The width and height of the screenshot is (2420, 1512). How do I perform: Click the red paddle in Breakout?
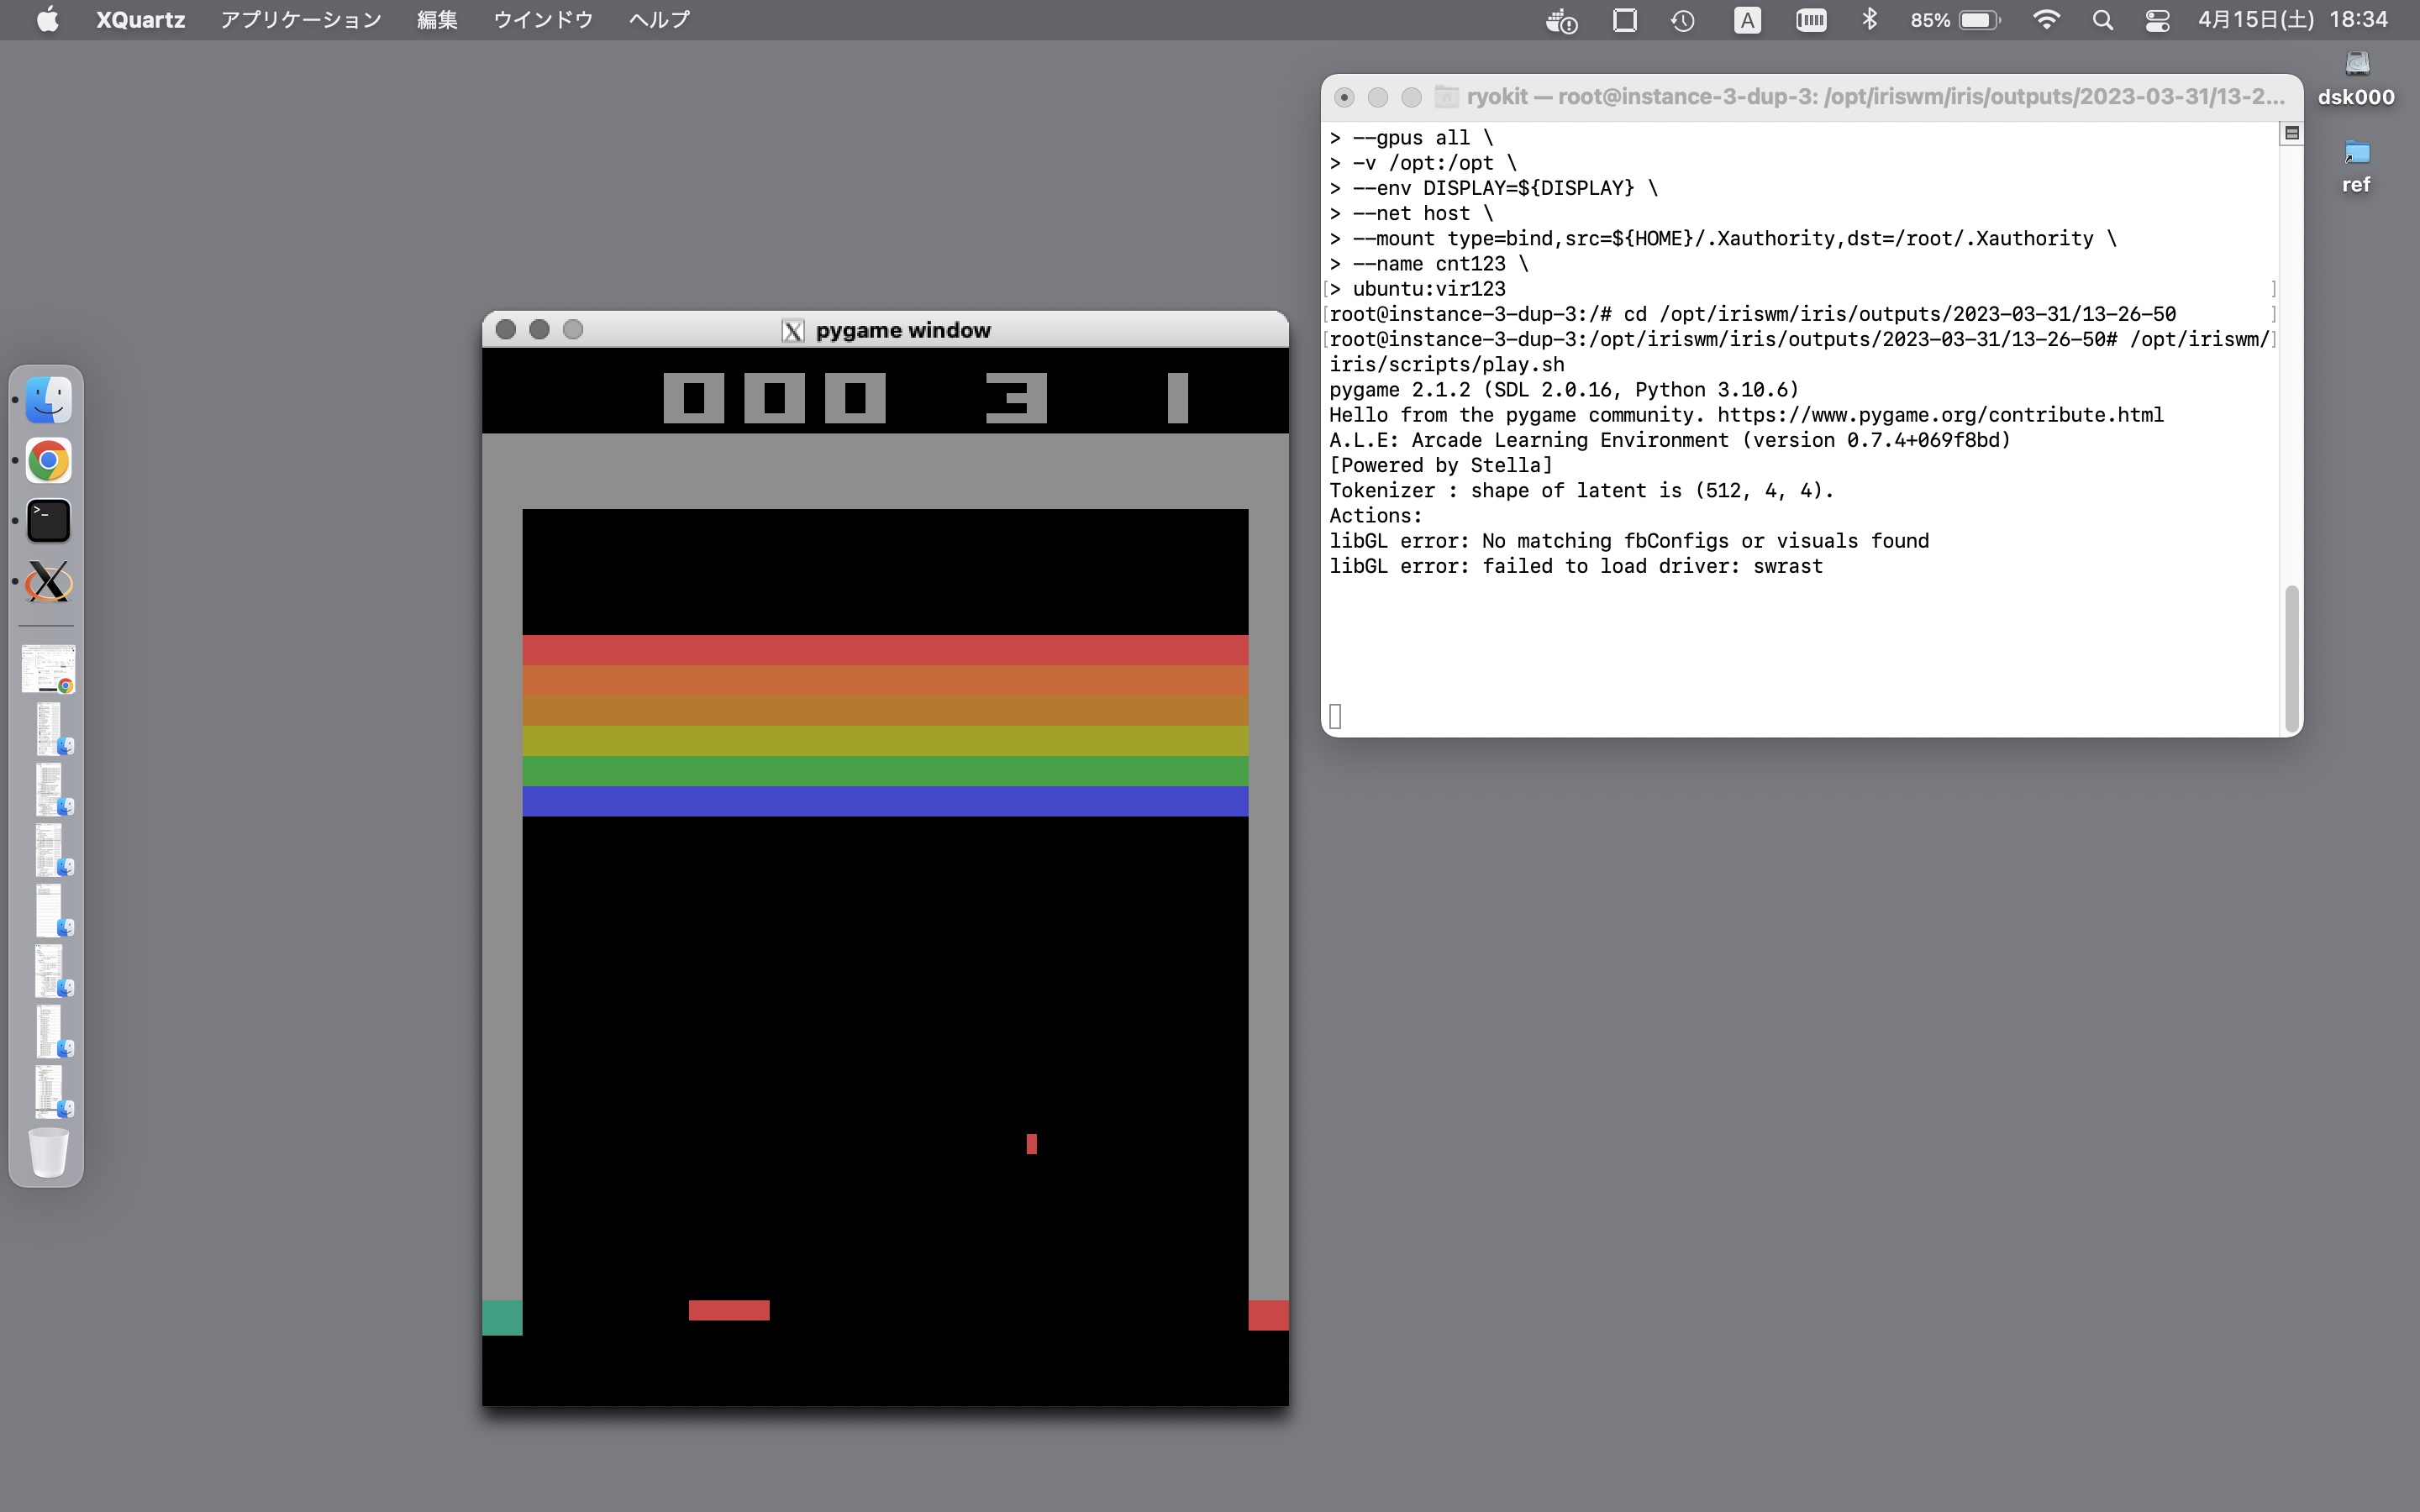tap(729, 1310)
